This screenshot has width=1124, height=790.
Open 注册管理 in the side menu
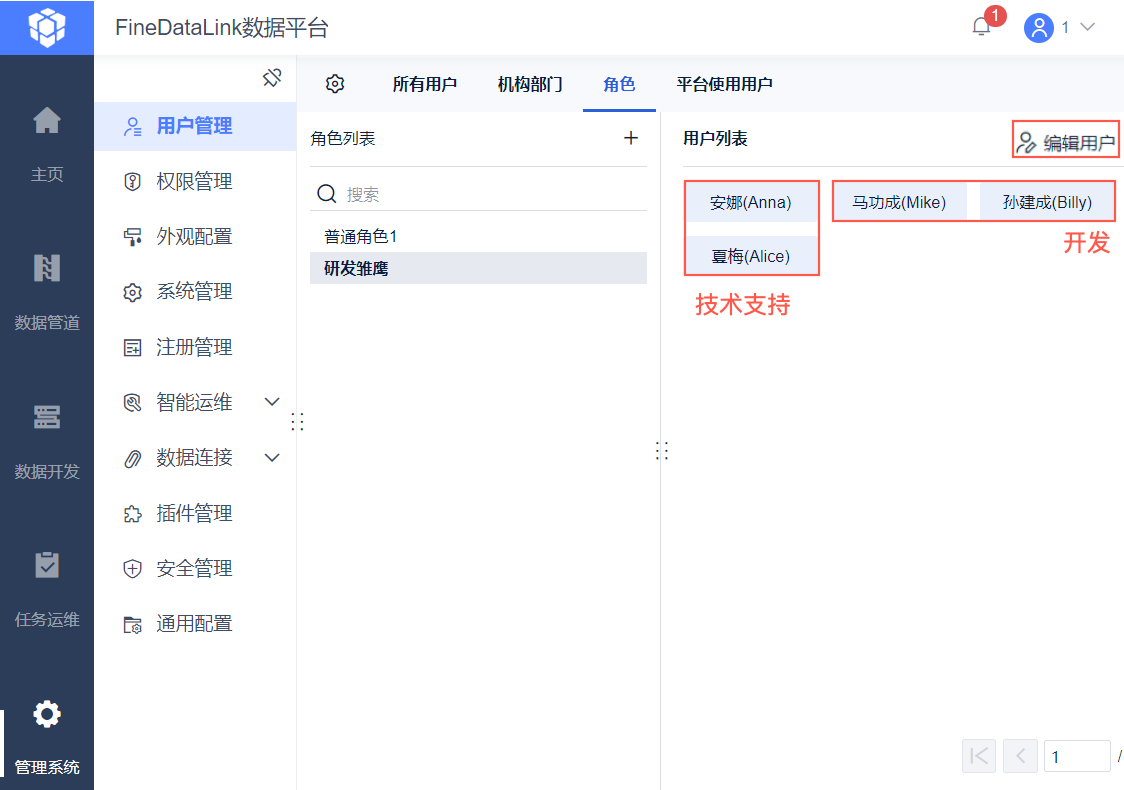coord(195,347)
